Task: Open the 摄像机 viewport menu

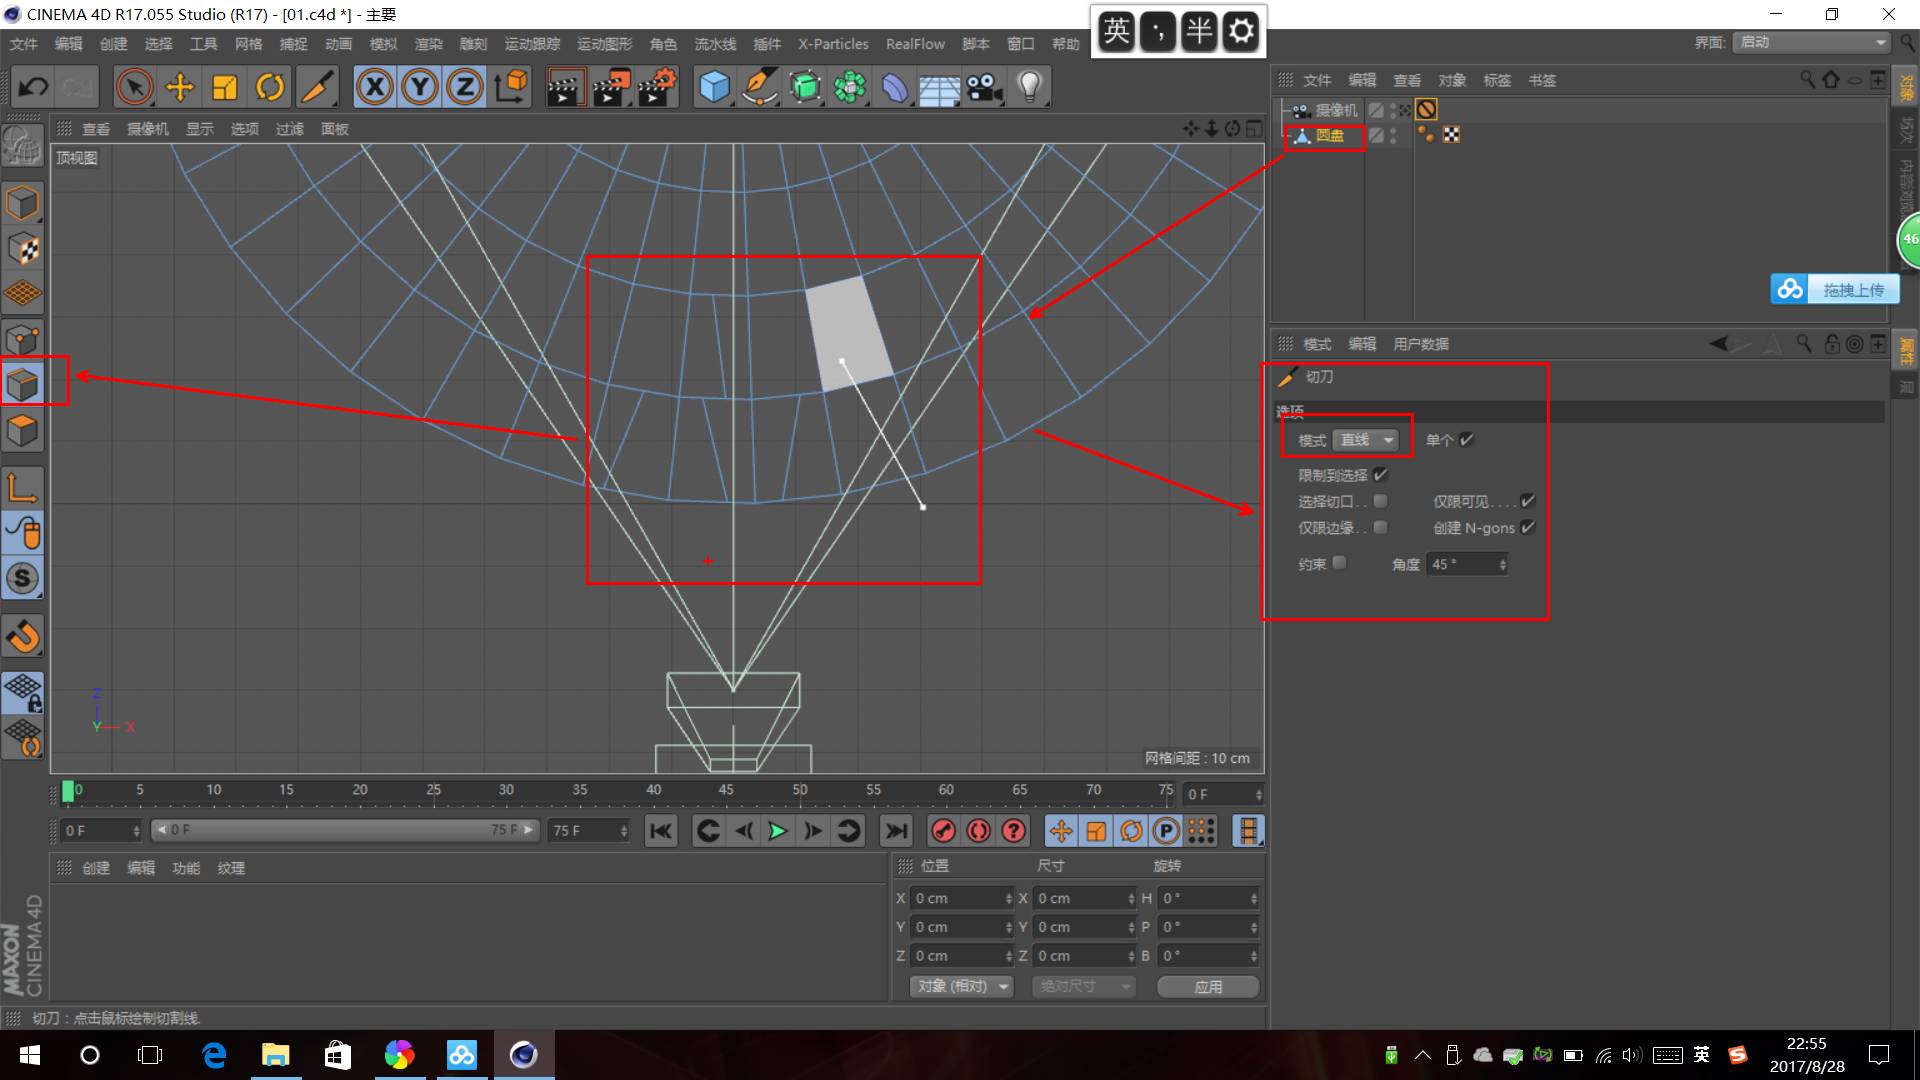Action: click(147, 129)
